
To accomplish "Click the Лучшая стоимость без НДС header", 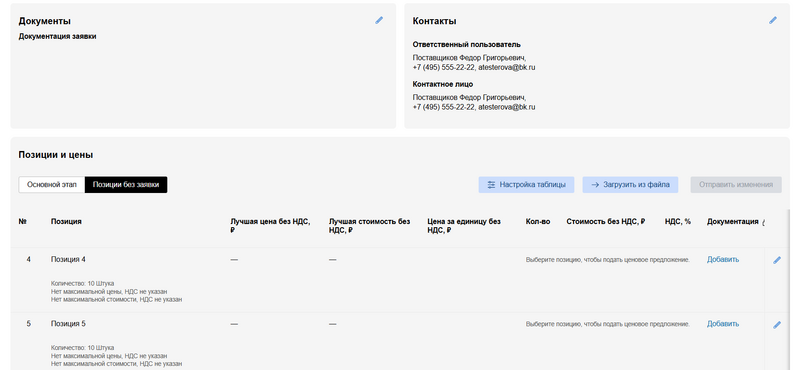I will pos(369,226).
